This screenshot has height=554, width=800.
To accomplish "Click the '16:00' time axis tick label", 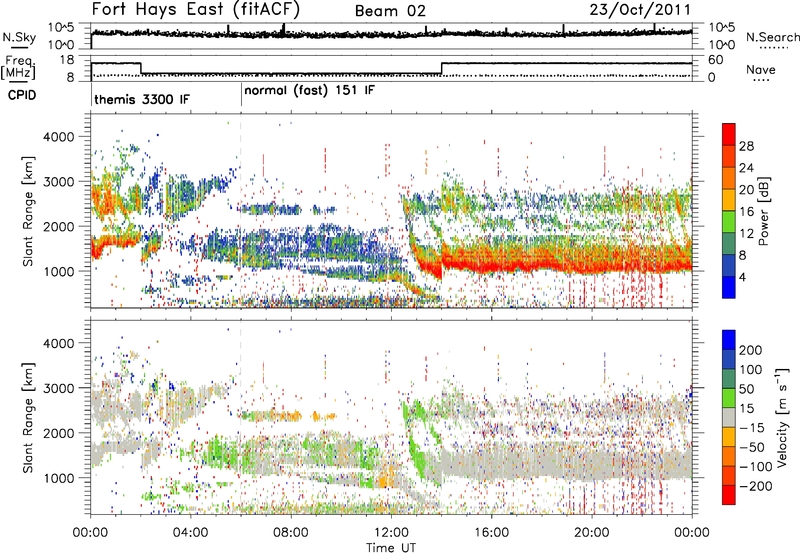I will pos(491,533).
